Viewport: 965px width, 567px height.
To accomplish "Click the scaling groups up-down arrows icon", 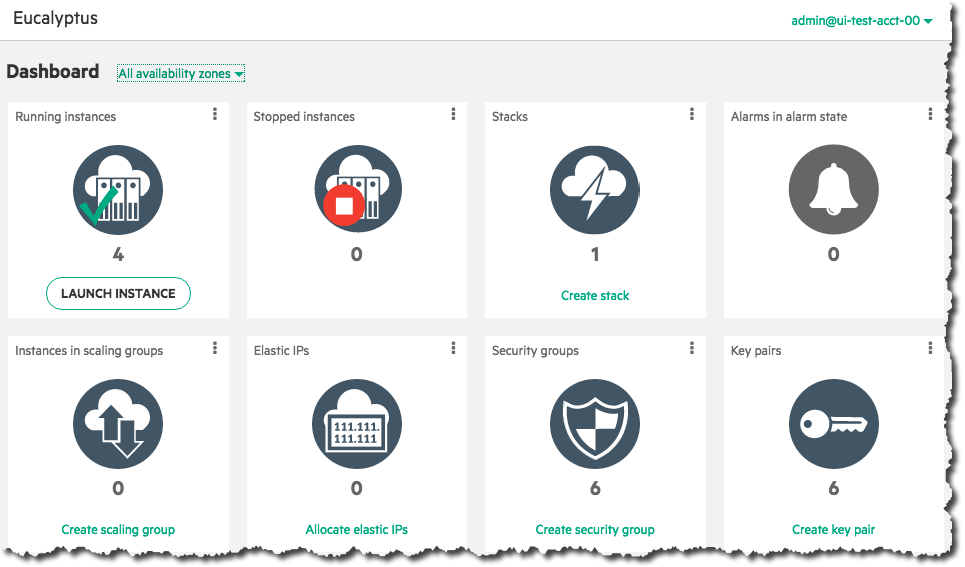I will click(x=118, y=424).
